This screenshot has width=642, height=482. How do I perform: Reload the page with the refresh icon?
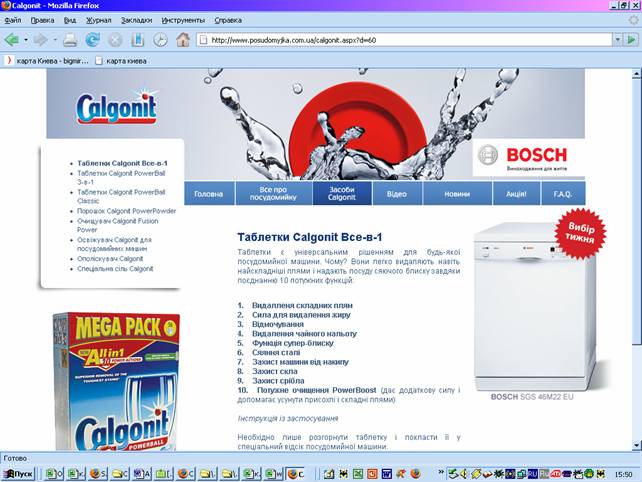pyautogui.click(x=93, y=40)
